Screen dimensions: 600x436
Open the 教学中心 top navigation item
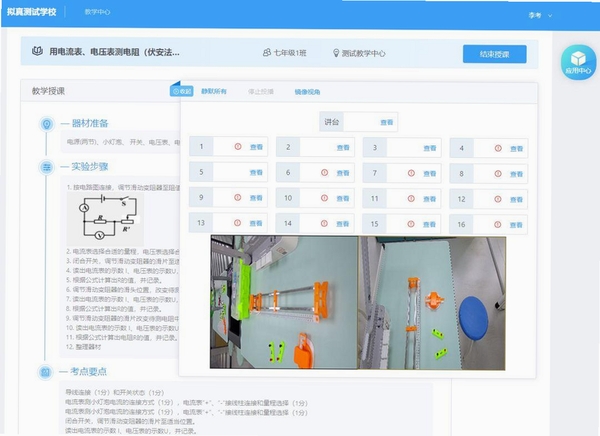(x=97, y=12)
